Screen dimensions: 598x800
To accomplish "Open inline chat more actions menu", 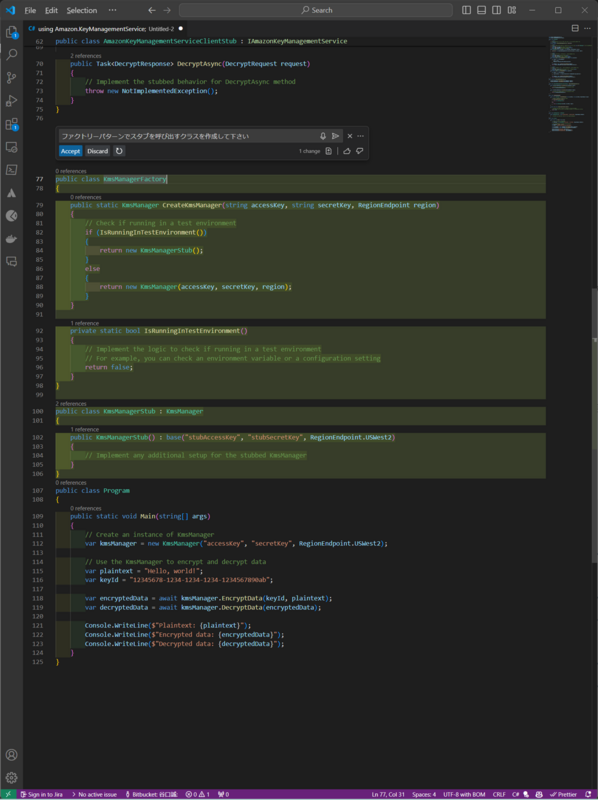I will [361, 136].
